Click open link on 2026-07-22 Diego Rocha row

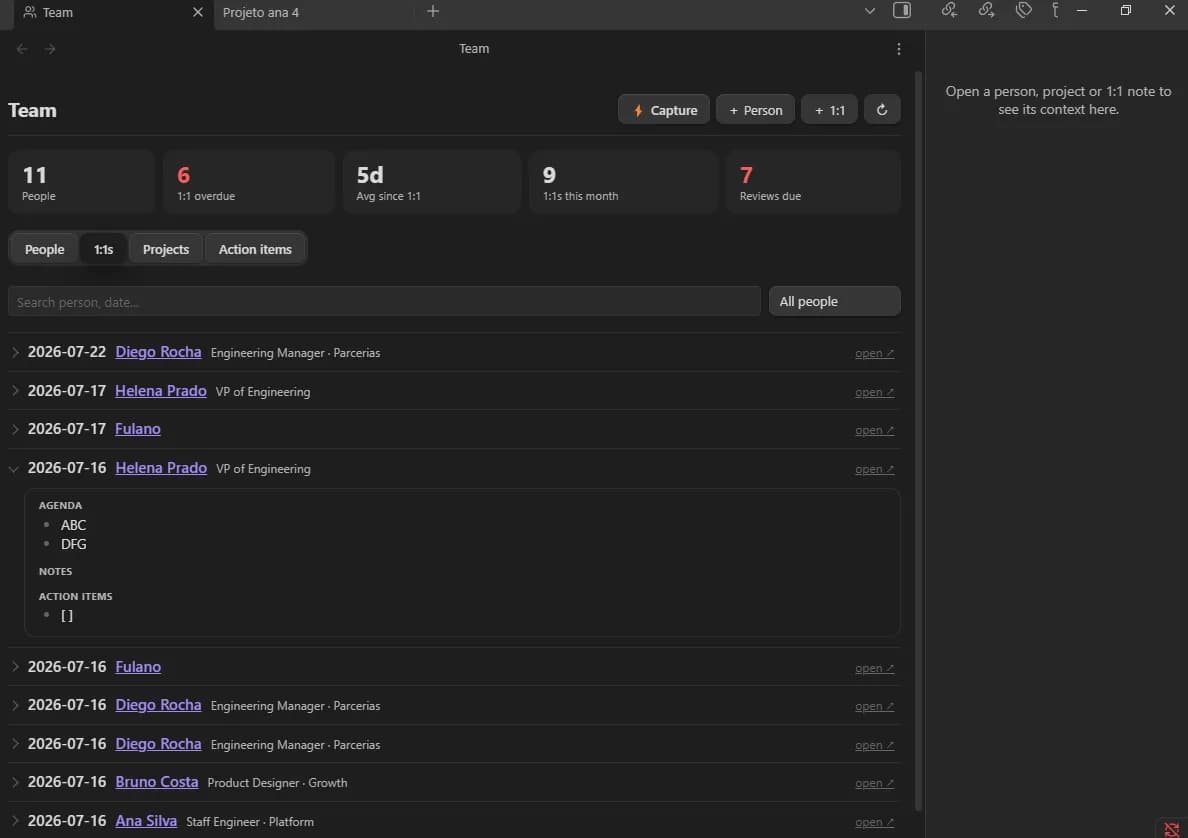coord(874,353)
